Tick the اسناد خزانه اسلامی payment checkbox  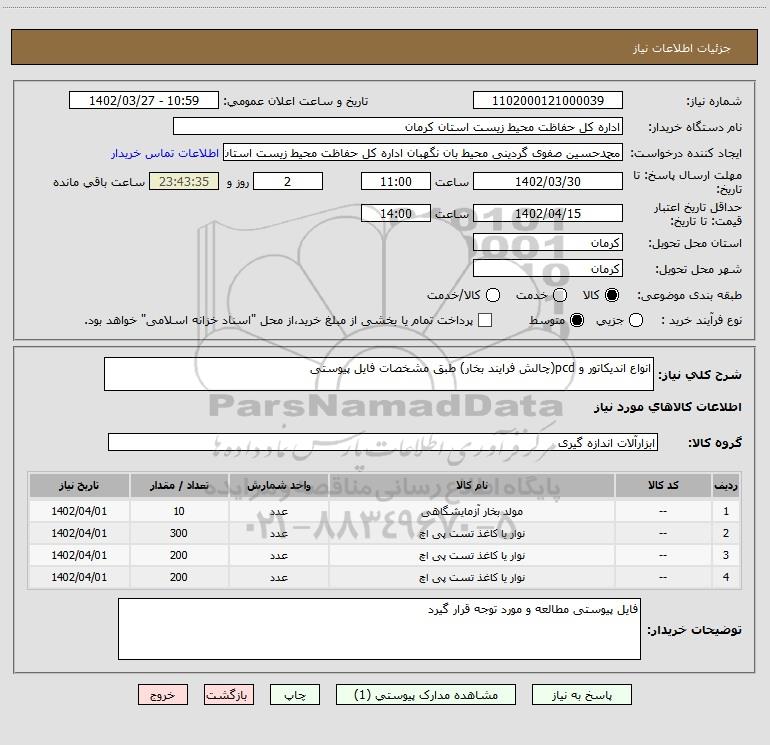click(x=485, y=320)
